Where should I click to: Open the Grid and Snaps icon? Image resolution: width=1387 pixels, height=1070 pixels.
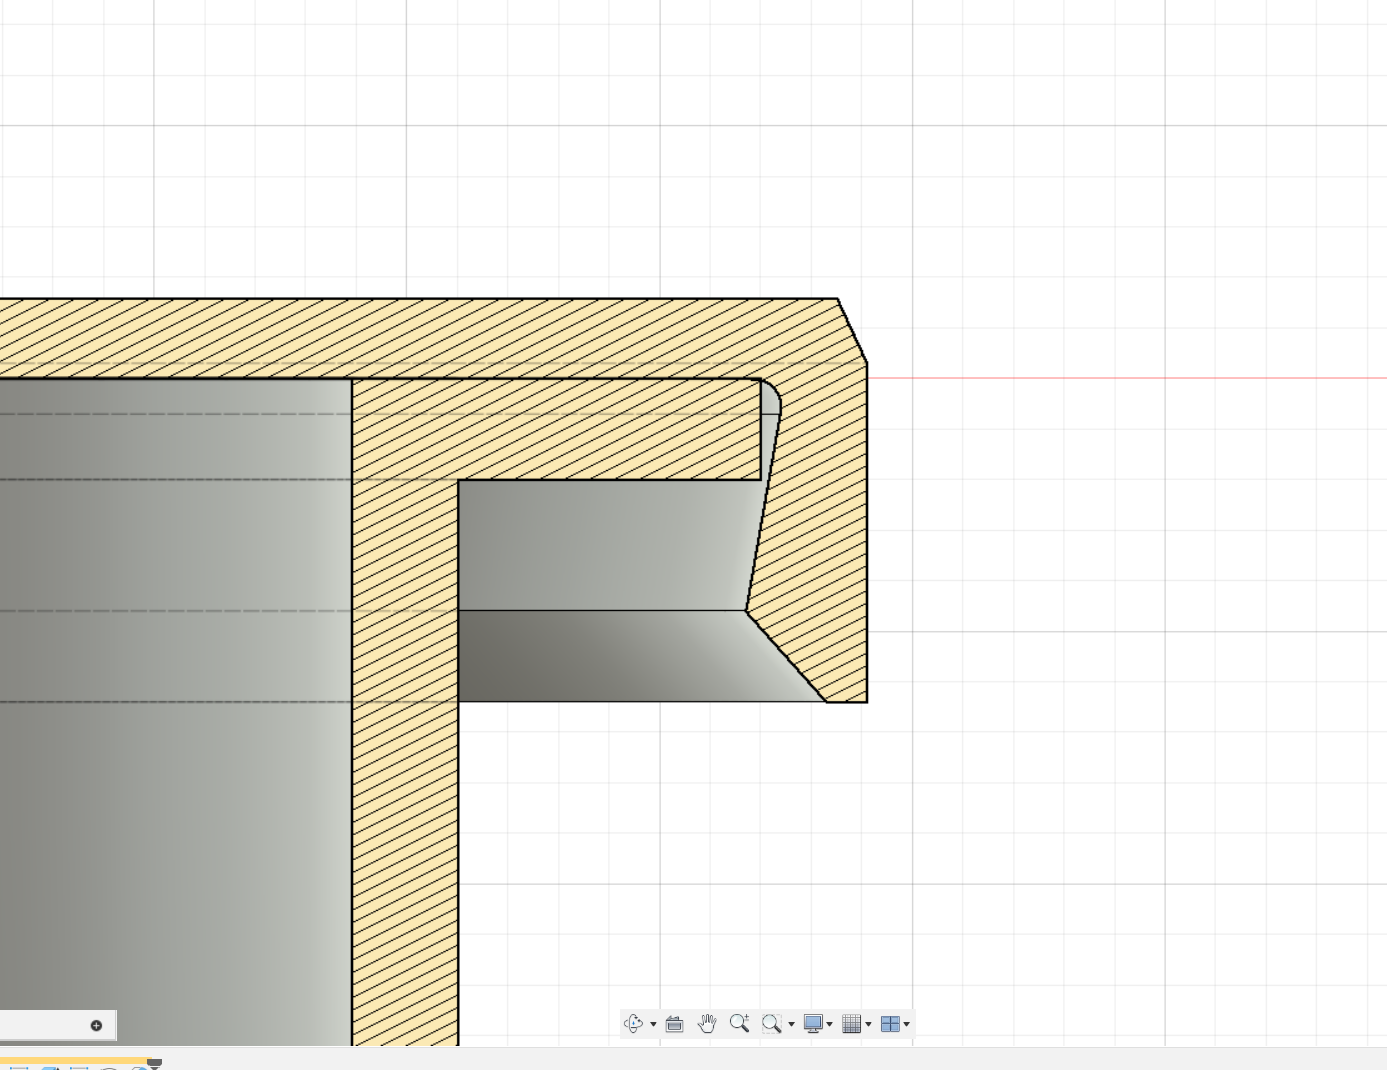pos(852,1023)
